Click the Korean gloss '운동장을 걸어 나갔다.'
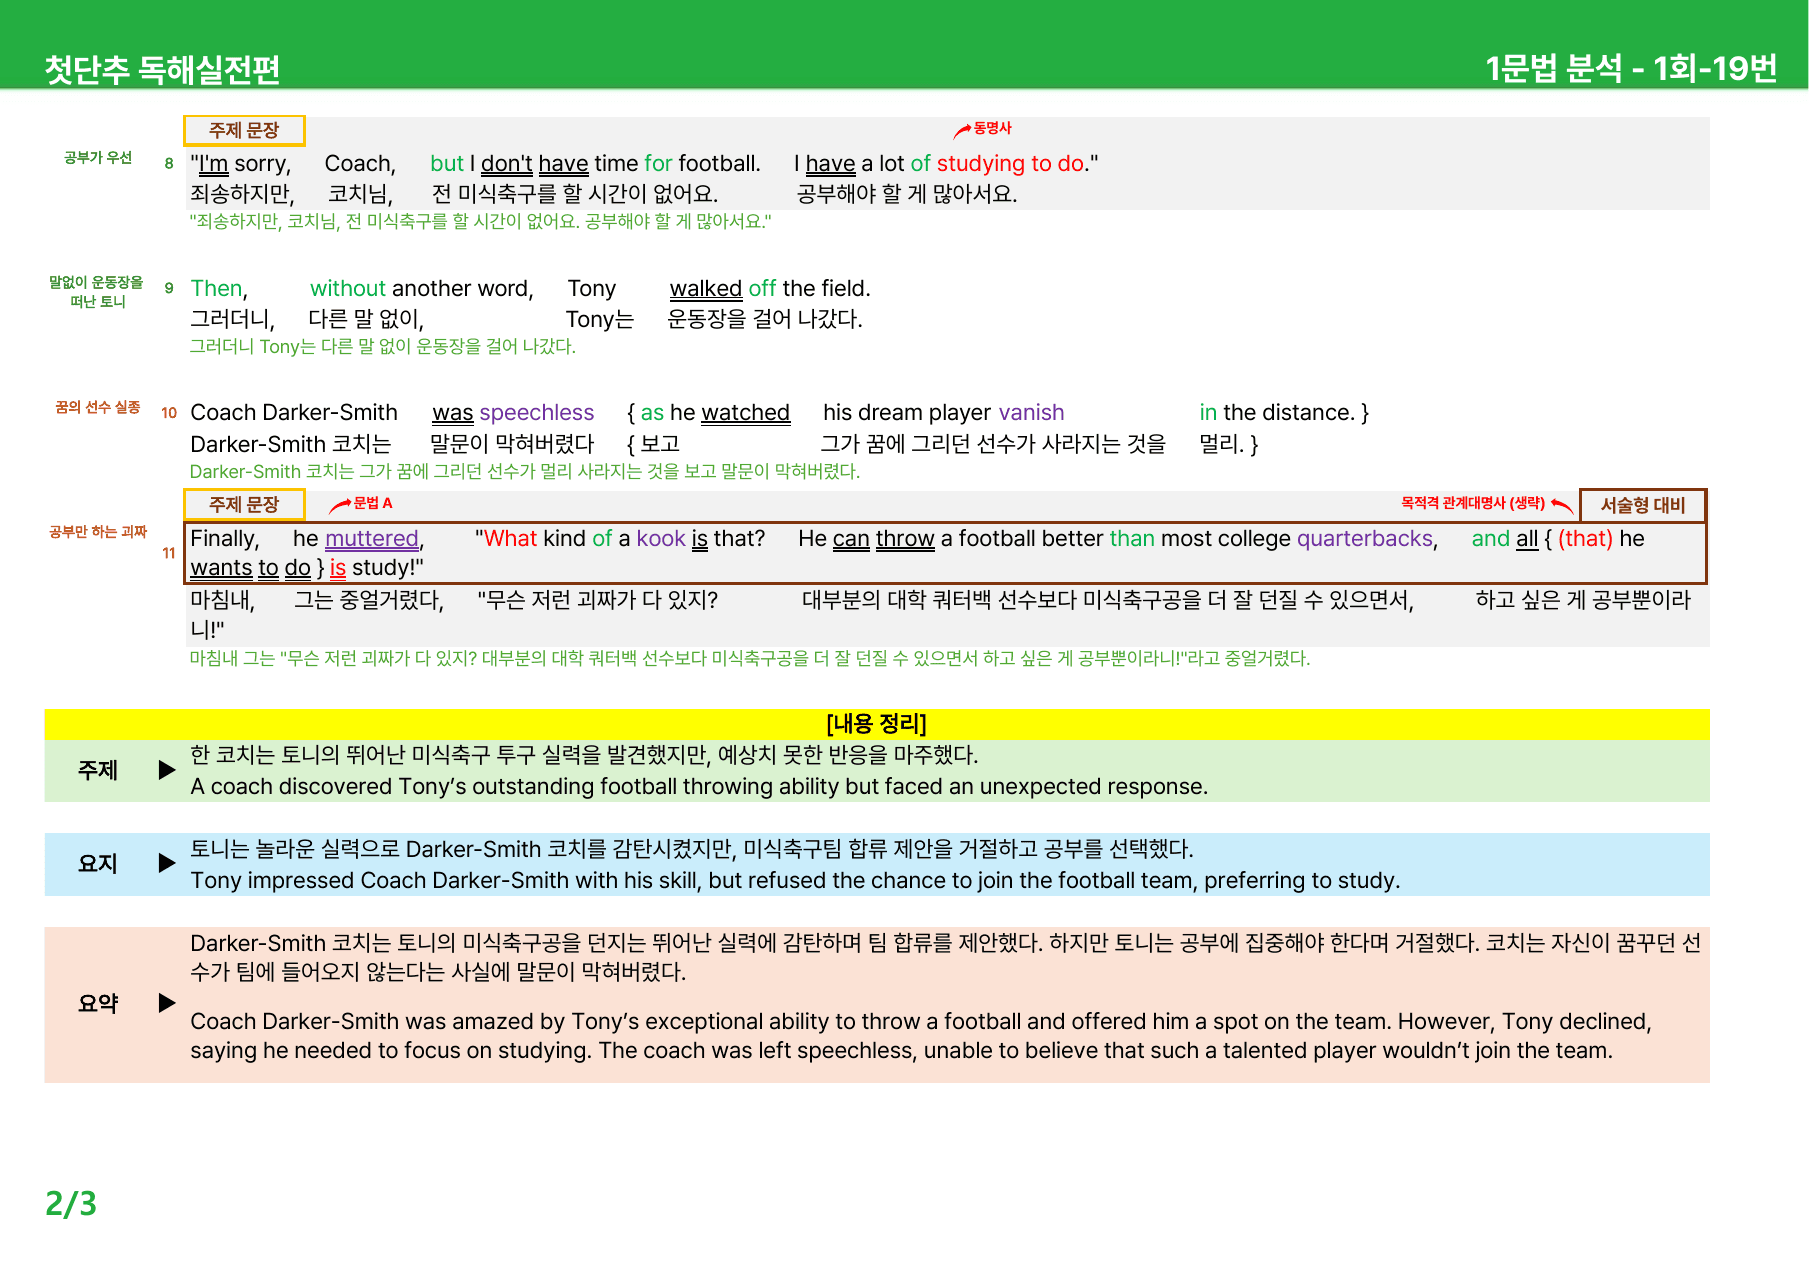The width and height of the screenshot is (1809, 1279). (765, 319)
